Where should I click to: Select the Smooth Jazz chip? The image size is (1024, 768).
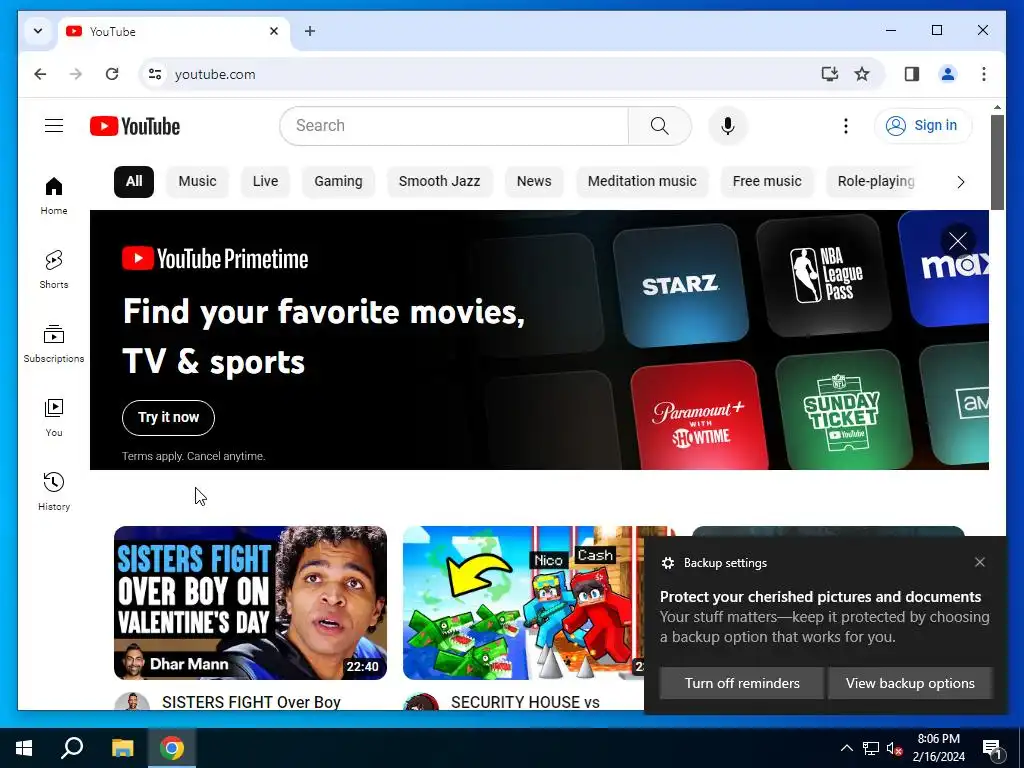tap(440, 182)
